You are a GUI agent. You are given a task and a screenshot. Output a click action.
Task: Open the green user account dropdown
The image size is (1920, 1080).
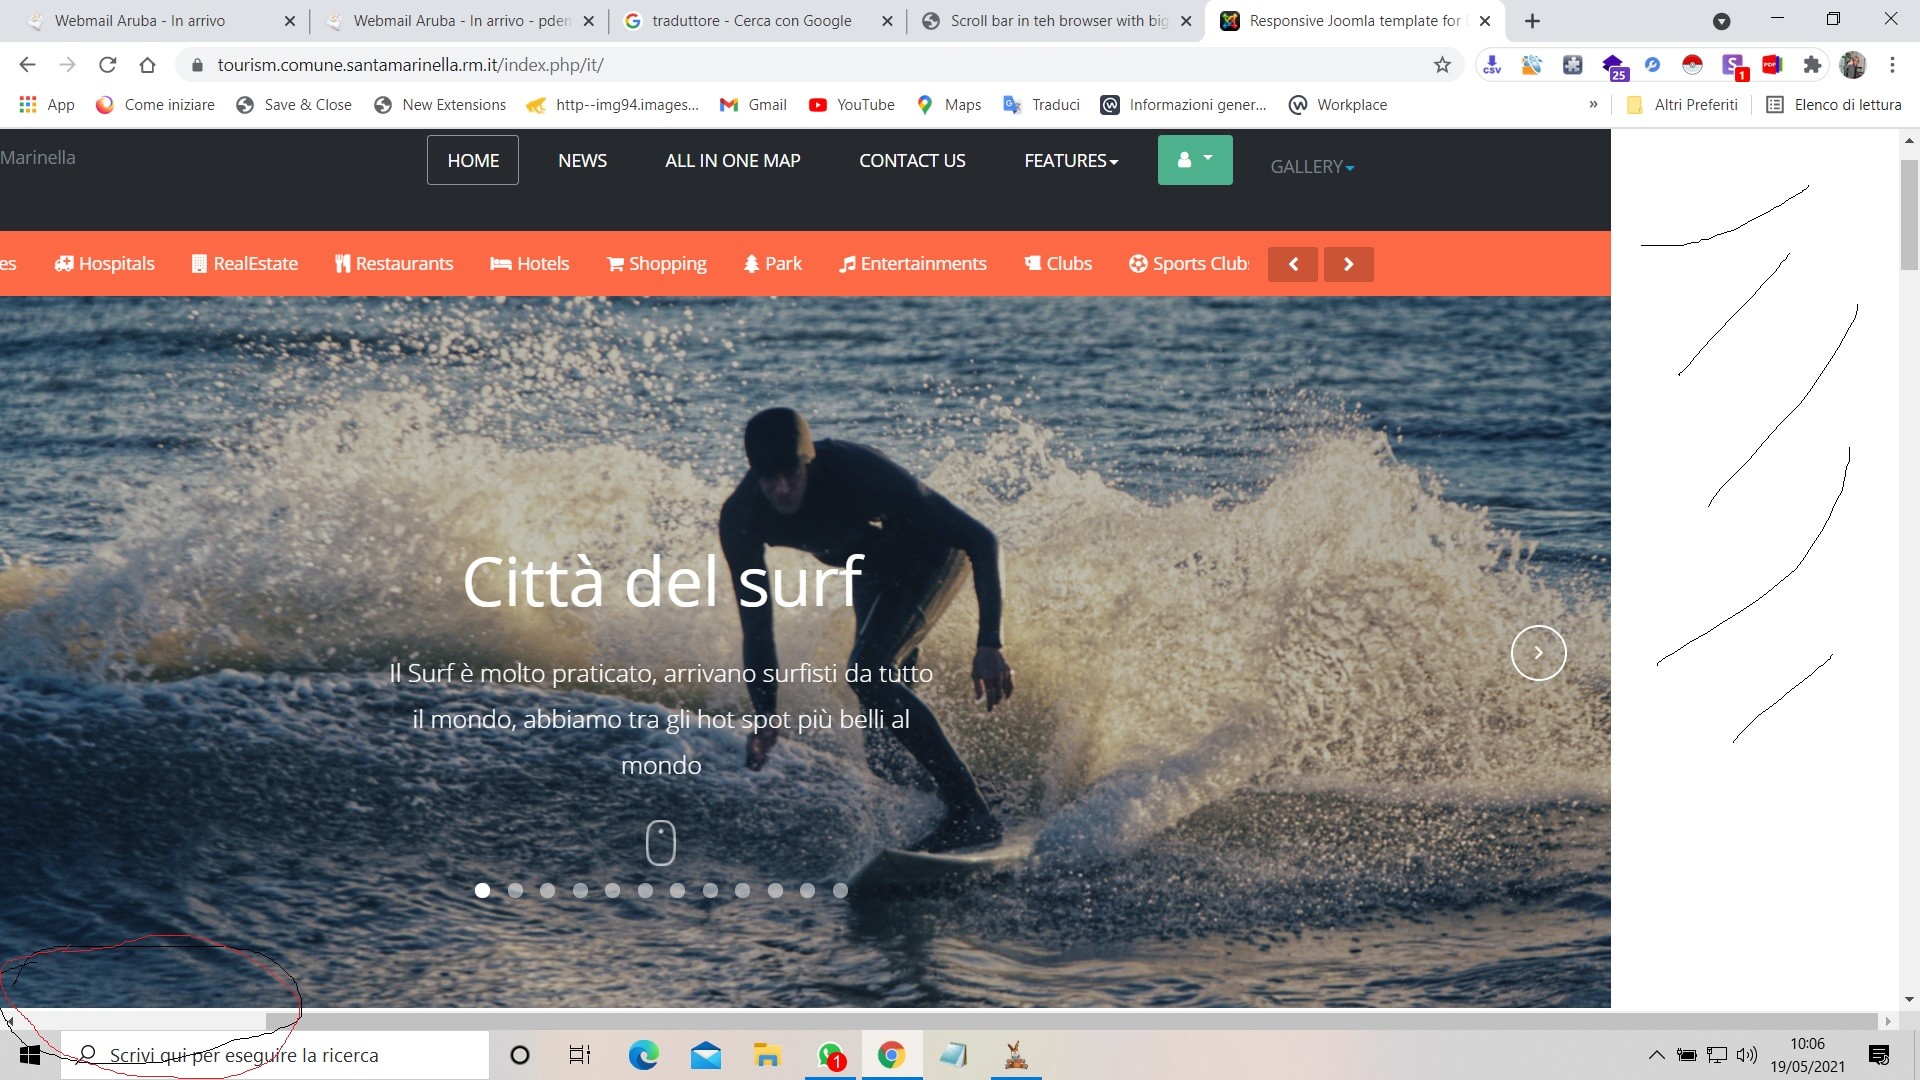[1195, 160]
